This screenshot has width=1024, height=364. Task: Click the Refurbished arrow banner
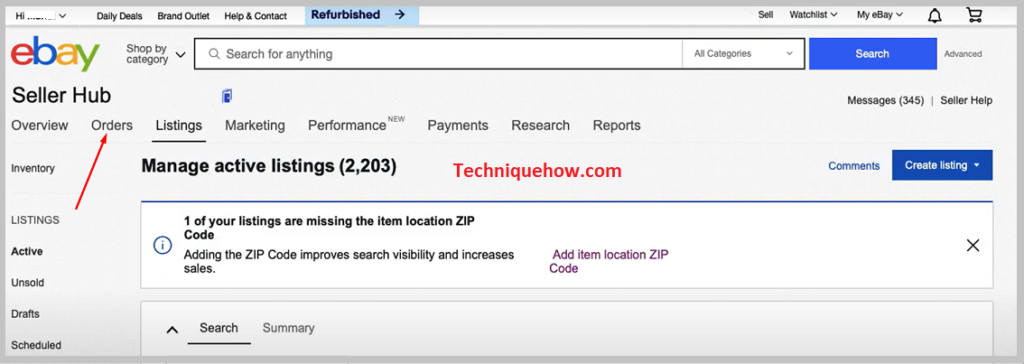pyautogui.click(x=362, y=14)
